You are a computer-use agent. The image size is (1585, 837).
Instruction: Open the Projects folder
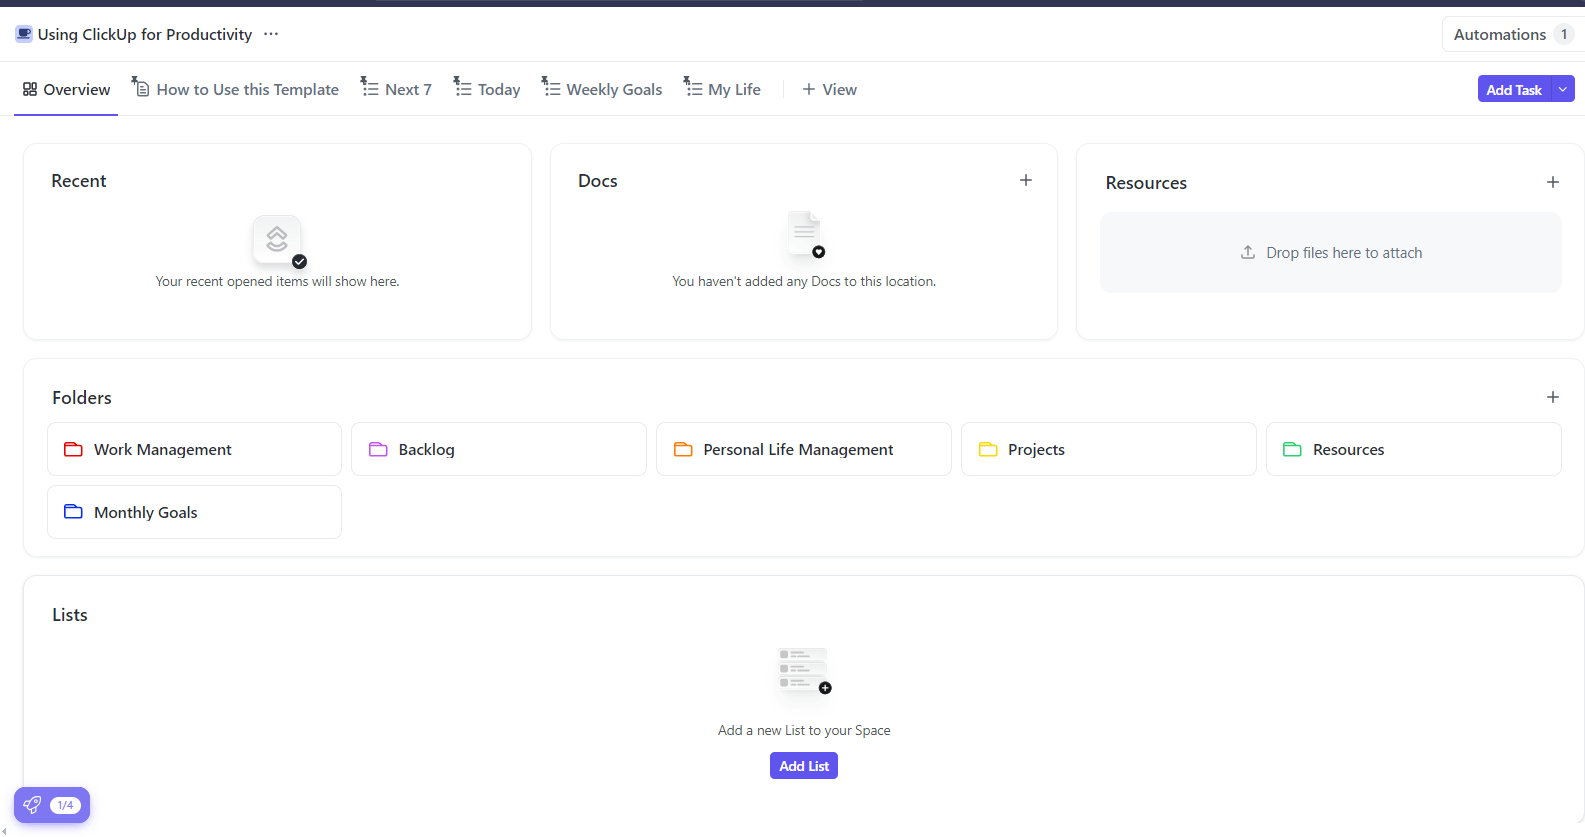[1109, 449]
